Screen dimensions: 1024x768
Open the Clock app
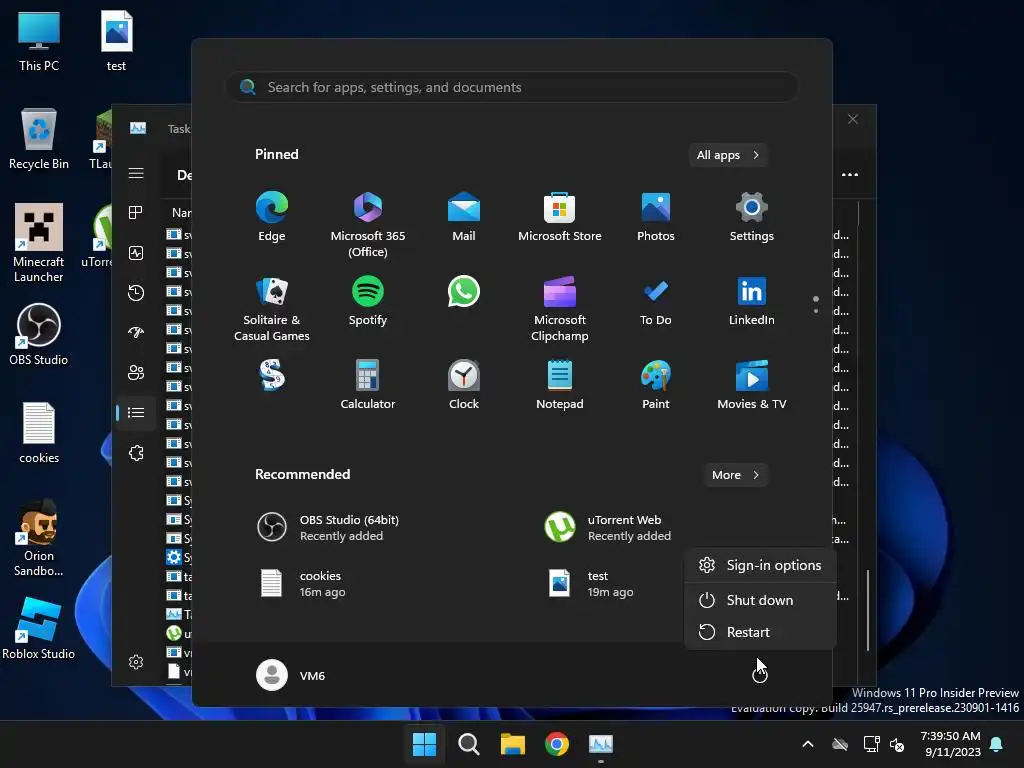tap(464, 385)
